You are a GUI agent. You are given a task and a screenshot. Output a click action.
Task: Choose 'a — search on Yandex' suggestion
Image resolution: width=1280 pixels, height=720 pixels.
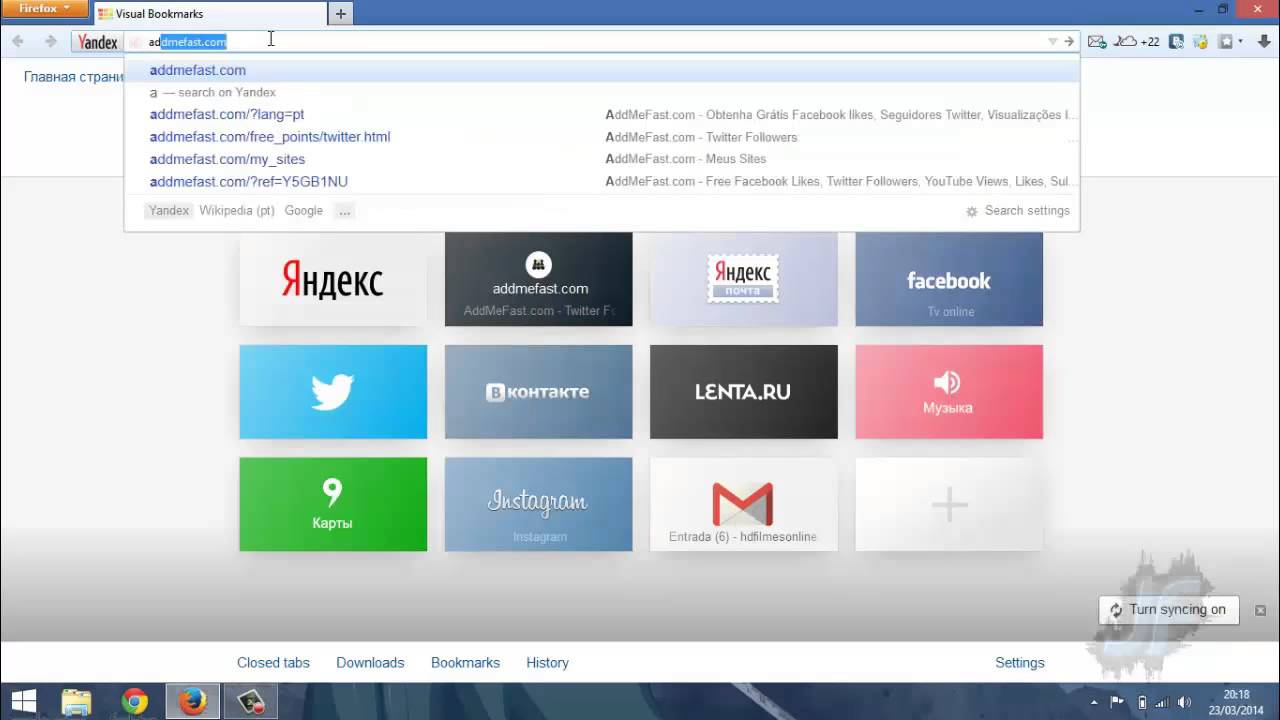point(602,92)
